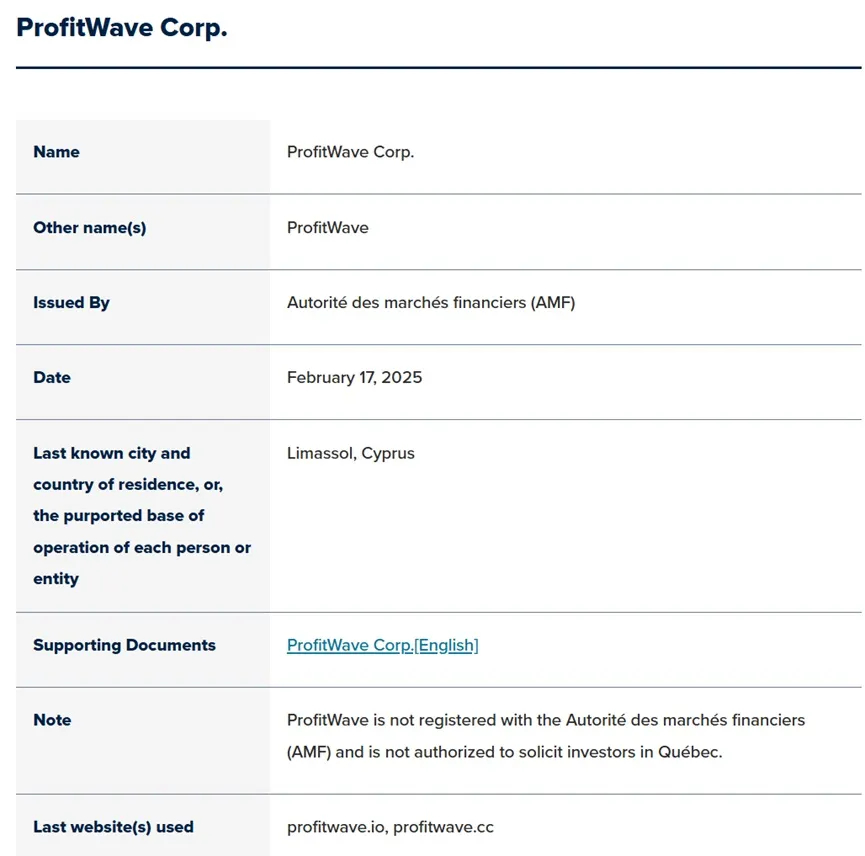
Task: Select the Date row label
Action: pyautogui.click(x=52, y=377)
